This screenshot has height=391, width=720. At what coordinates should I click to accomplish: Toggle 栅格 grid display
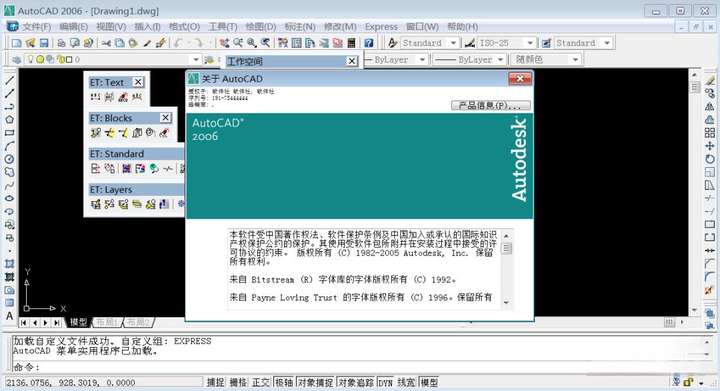pos(238,382)
